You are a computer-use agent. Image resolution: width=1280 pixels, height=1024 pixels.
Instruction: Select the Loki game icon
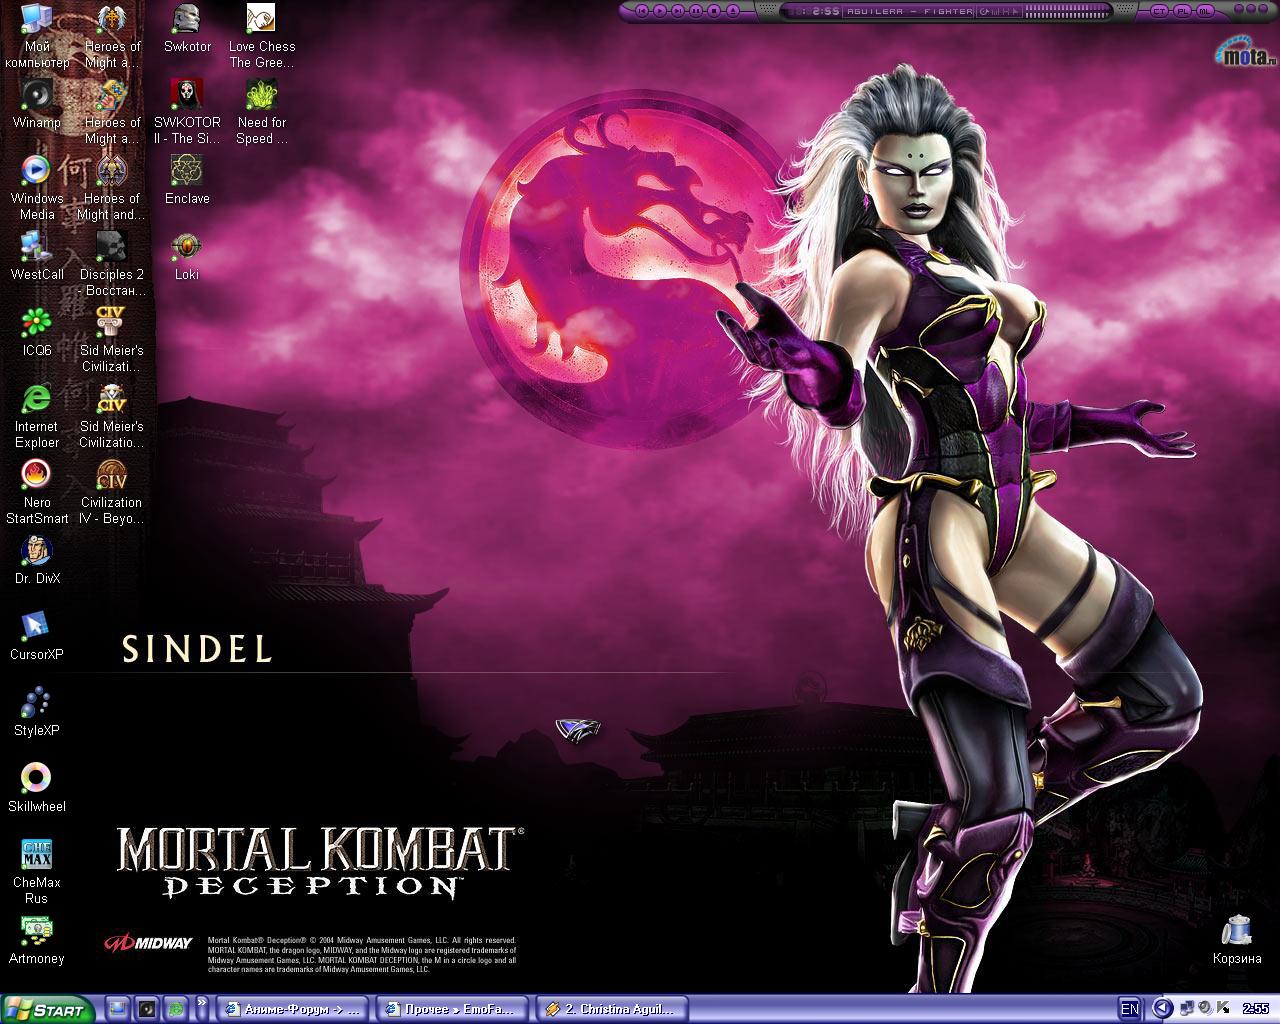[x=187, y=256]
